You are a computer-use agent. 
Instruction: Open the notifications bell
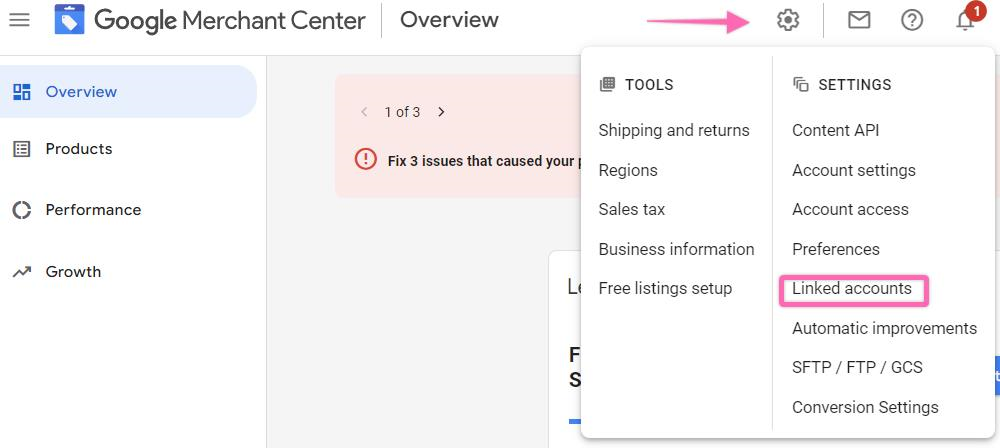coord(965,21)
